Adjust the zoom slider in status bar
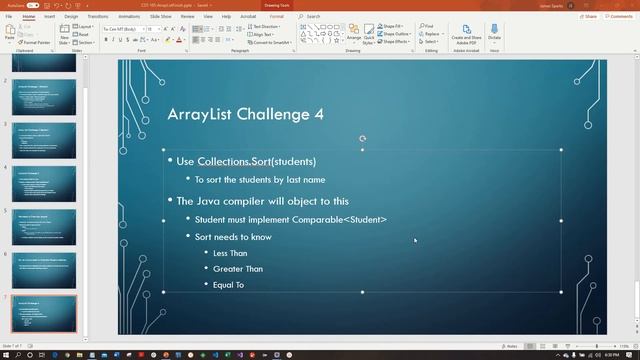Viewport: 640px width, 360px height. click(596, 346)
